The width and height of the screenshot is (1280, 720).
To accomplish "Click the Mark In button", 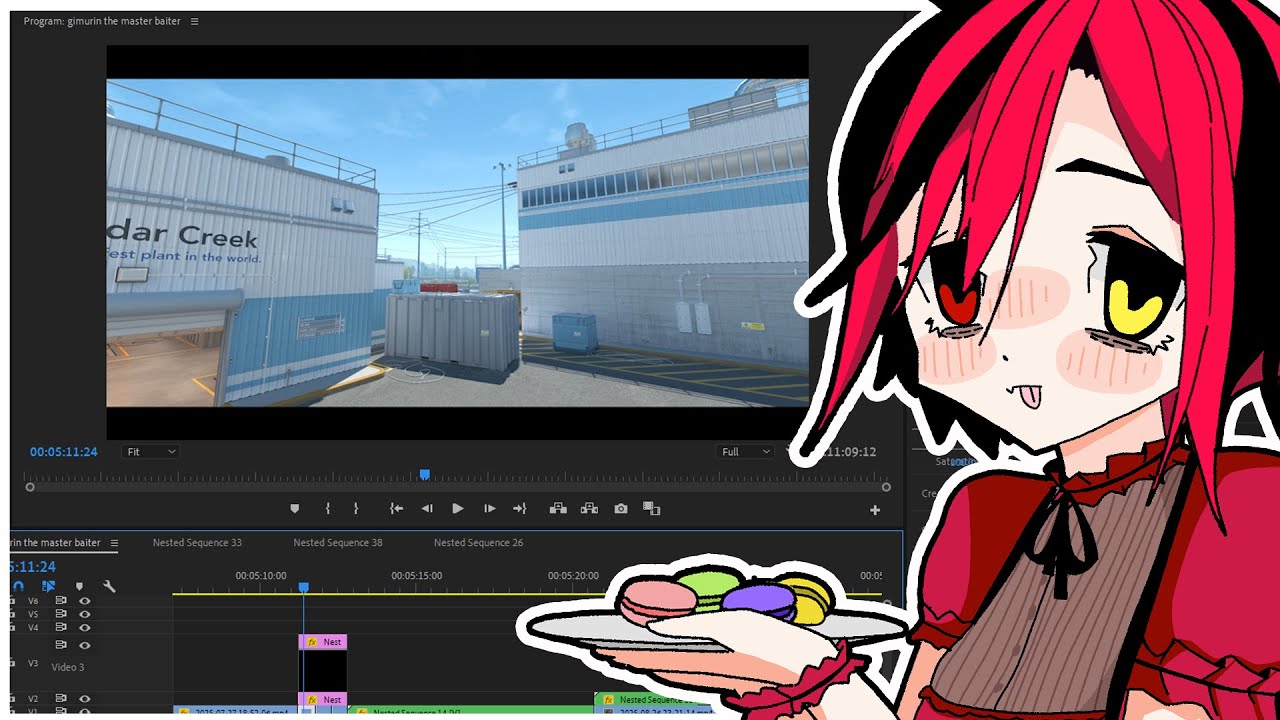I will [328, 509].
